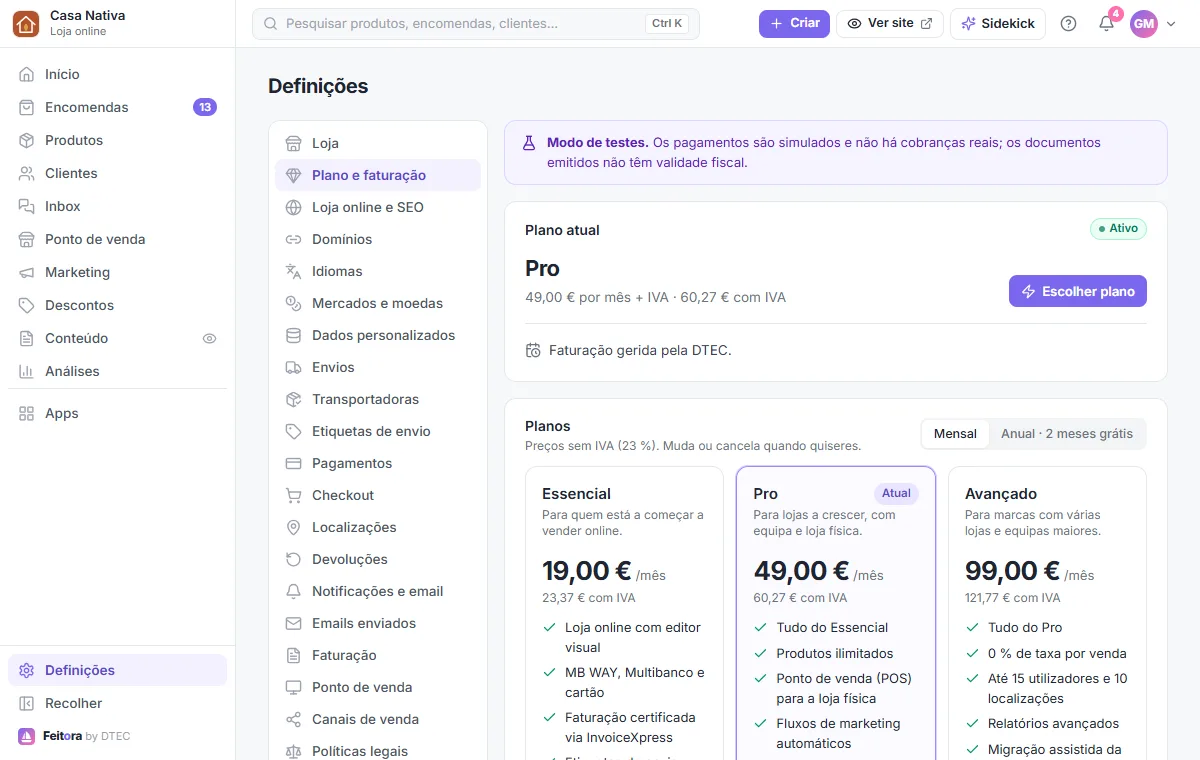The width and height of the screenshot is (1200, 760).
Task: Toggle Conteúdo eye visibility icon
Action: click(x=209, y=338)
